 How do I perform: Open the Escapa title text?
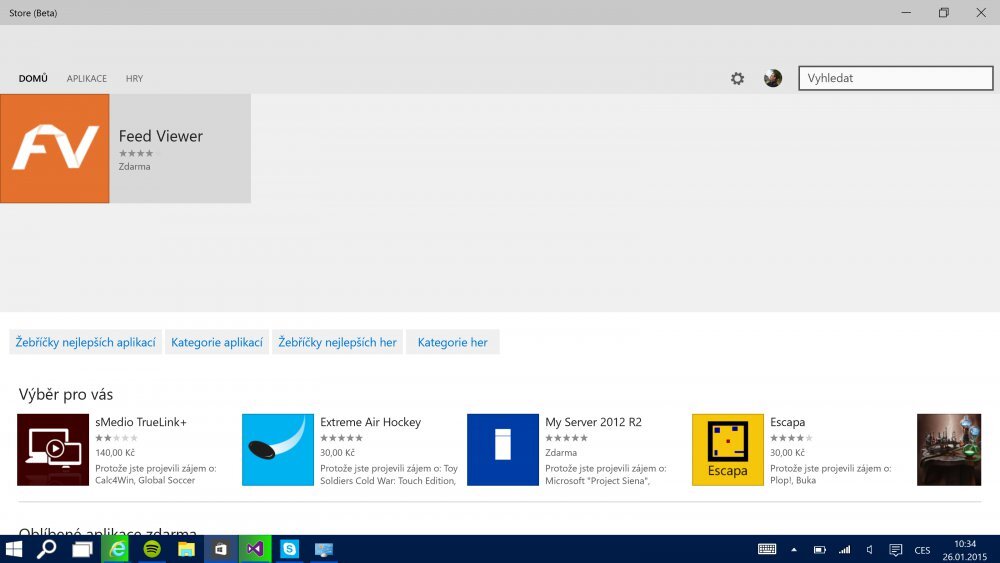pyautogui.click(x=788, y=422)
